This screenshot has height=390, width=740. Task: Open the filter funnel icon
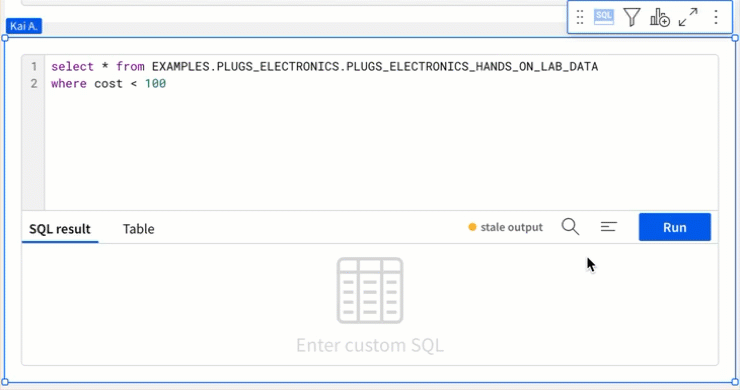coord(631,17)
